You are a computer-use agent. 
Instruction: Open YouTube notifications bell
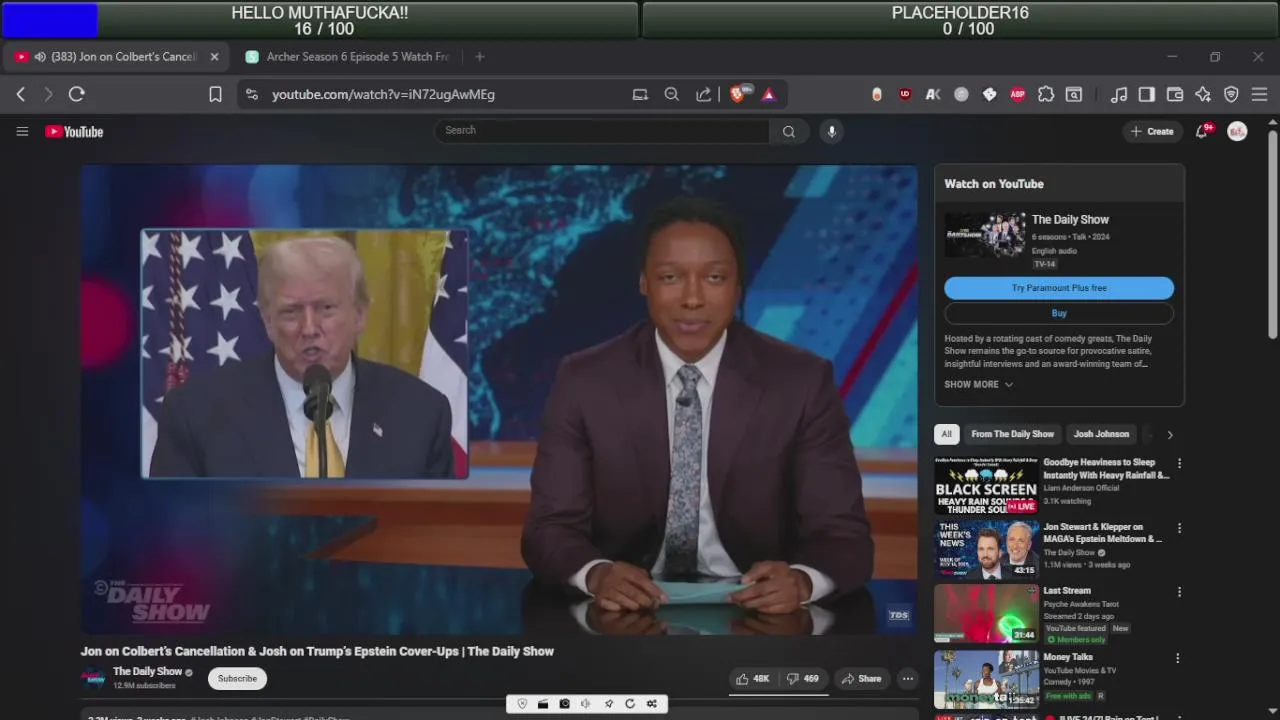tap(1202, 131)
